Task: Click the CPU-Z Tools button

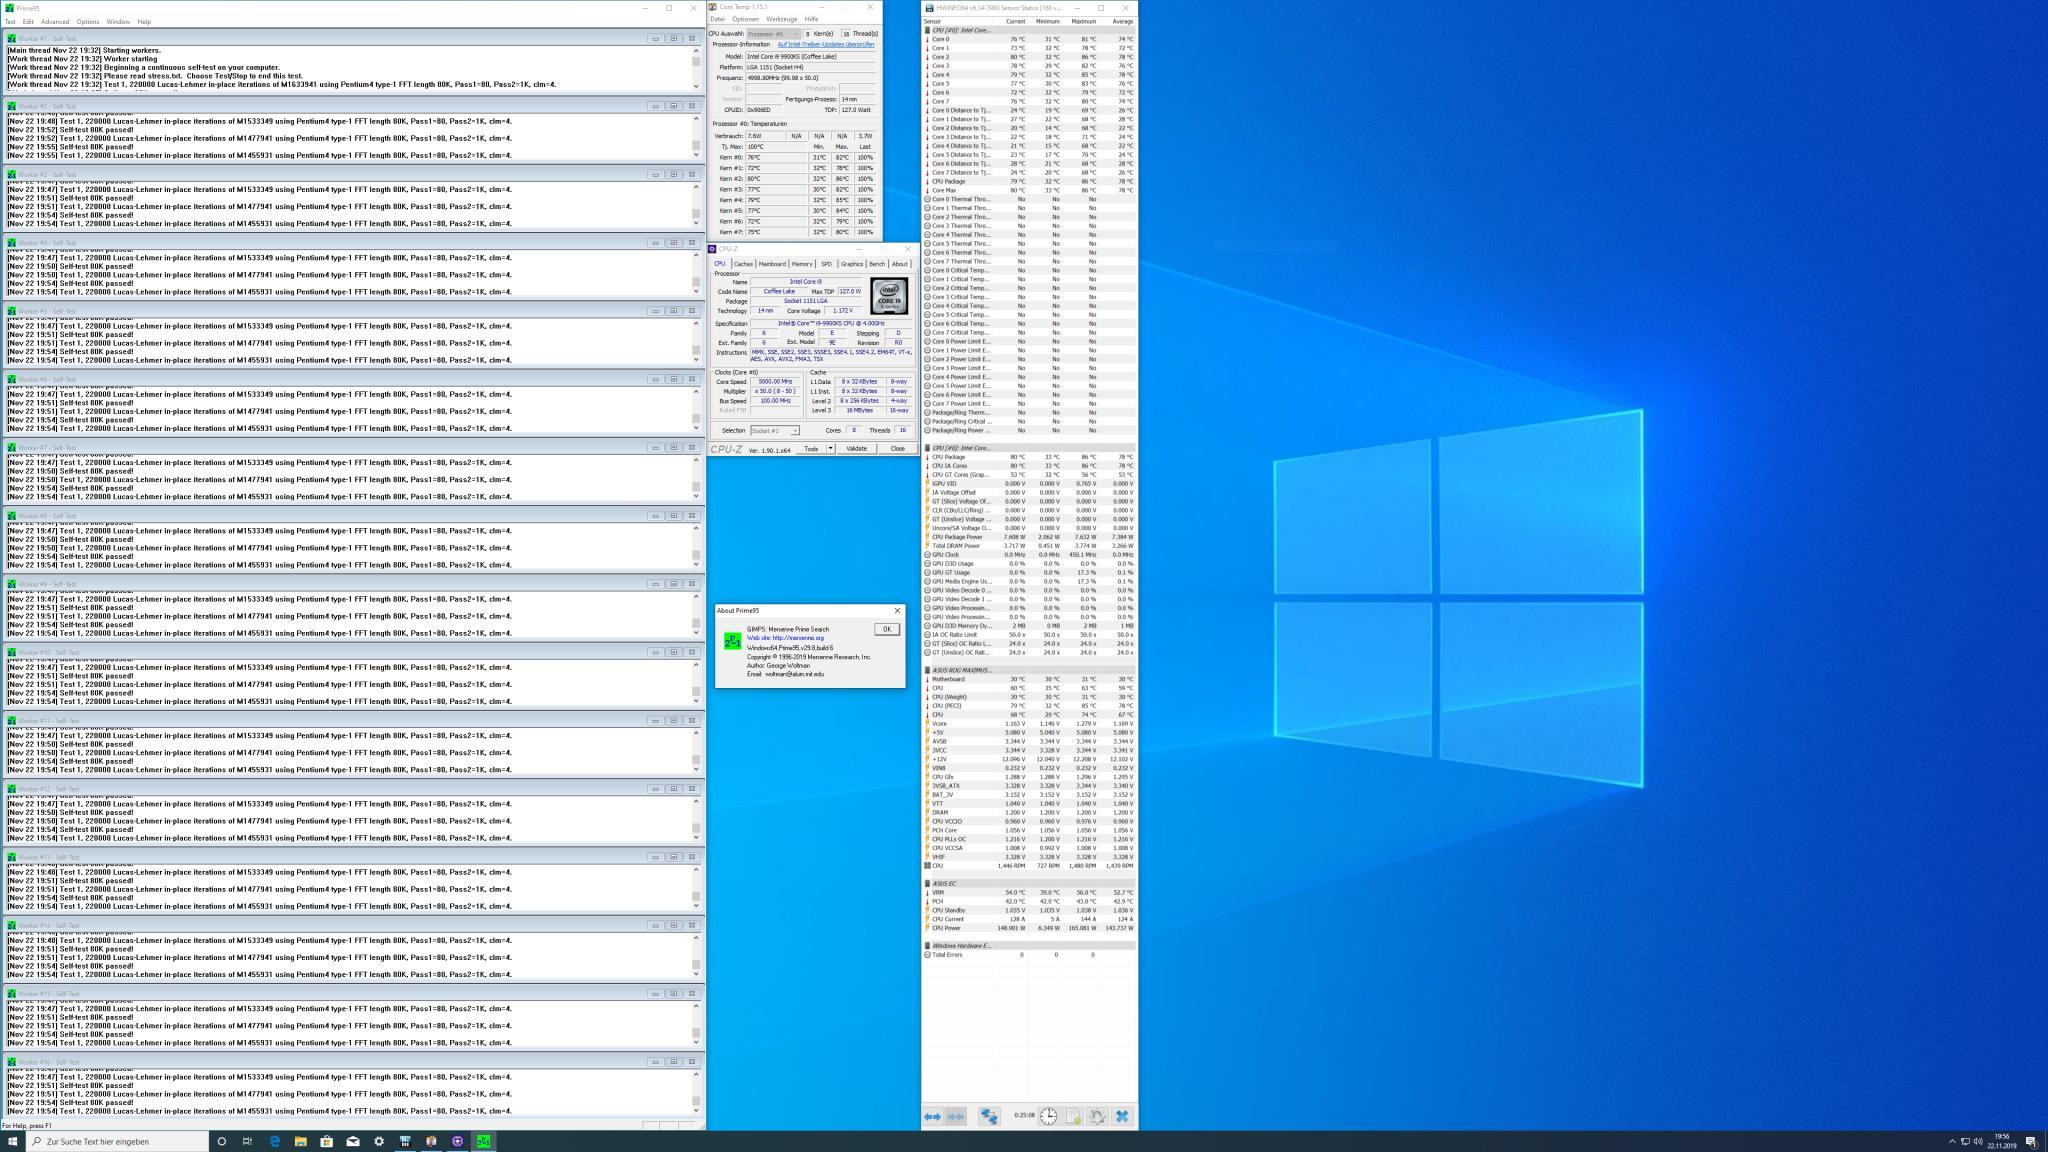Action: (x=811, y=449)
